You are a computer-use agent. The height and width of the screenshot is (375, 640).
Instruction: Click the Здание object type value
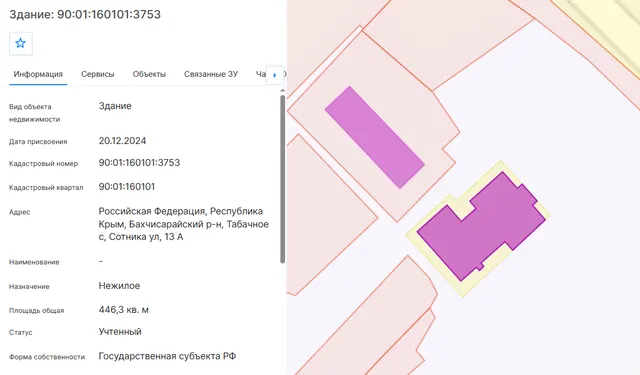[115, 106]
